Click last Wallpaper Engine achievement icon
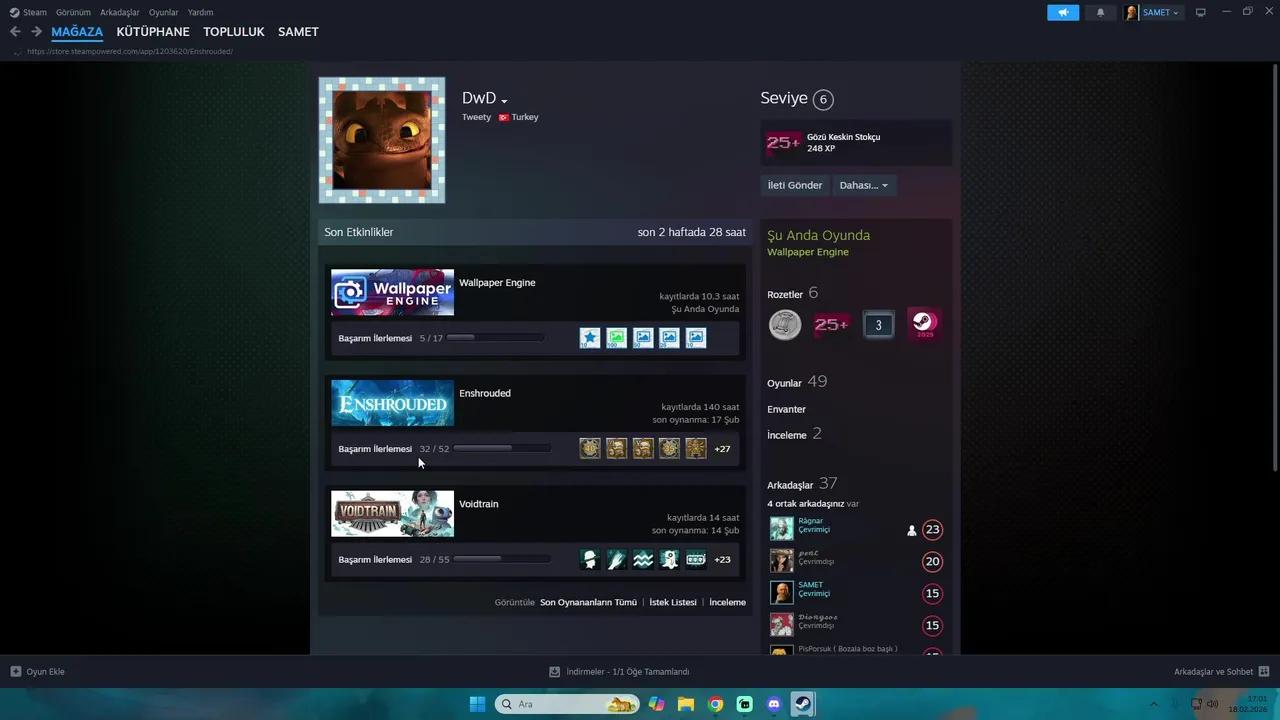This screenshot has width=1280, height=720. 696,338
